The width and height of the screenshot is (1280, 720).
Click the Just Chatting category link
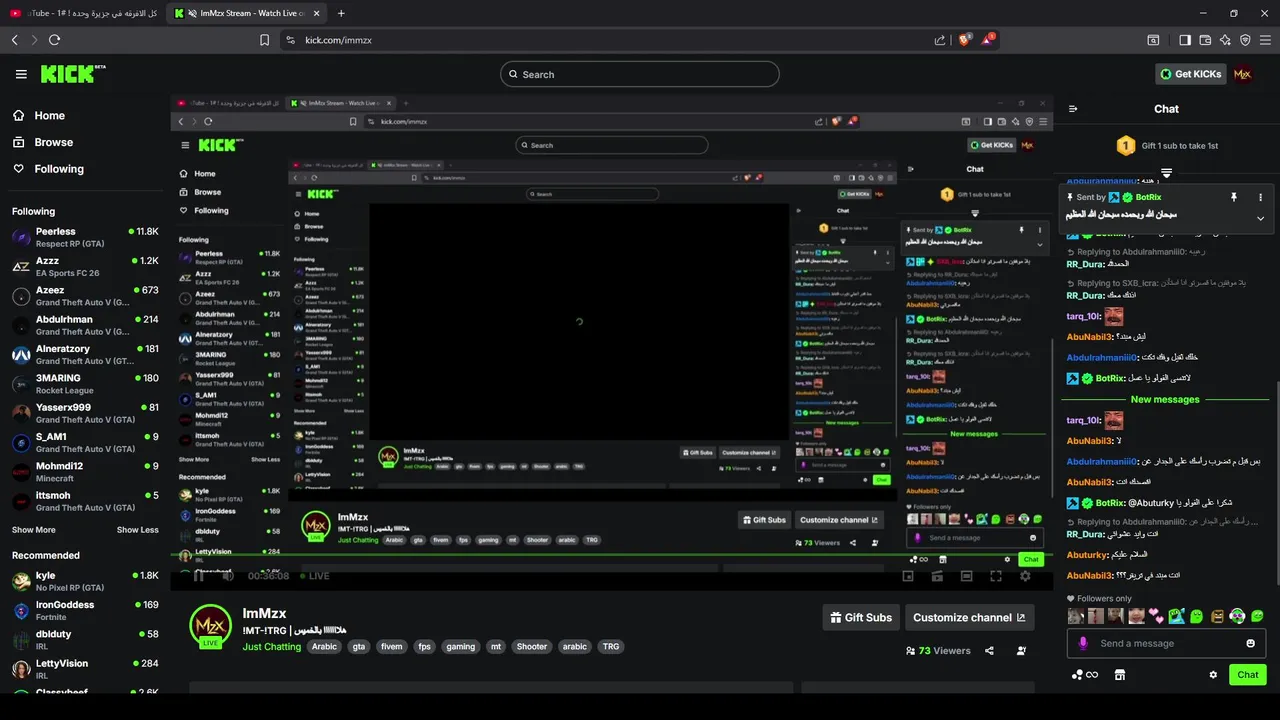point(271,647)
